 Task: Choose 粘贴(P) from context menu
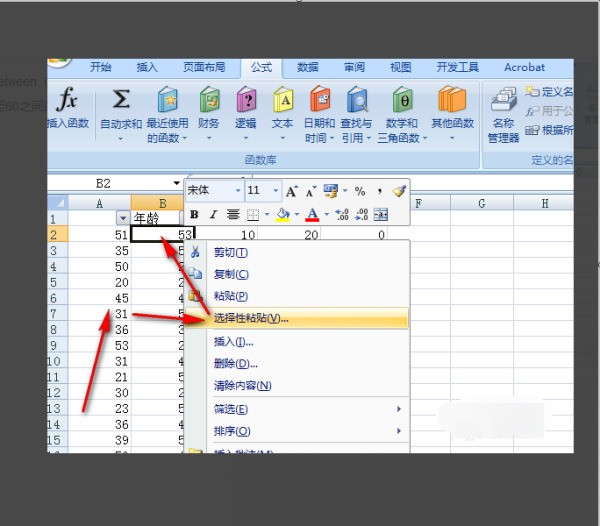[297, 296]
